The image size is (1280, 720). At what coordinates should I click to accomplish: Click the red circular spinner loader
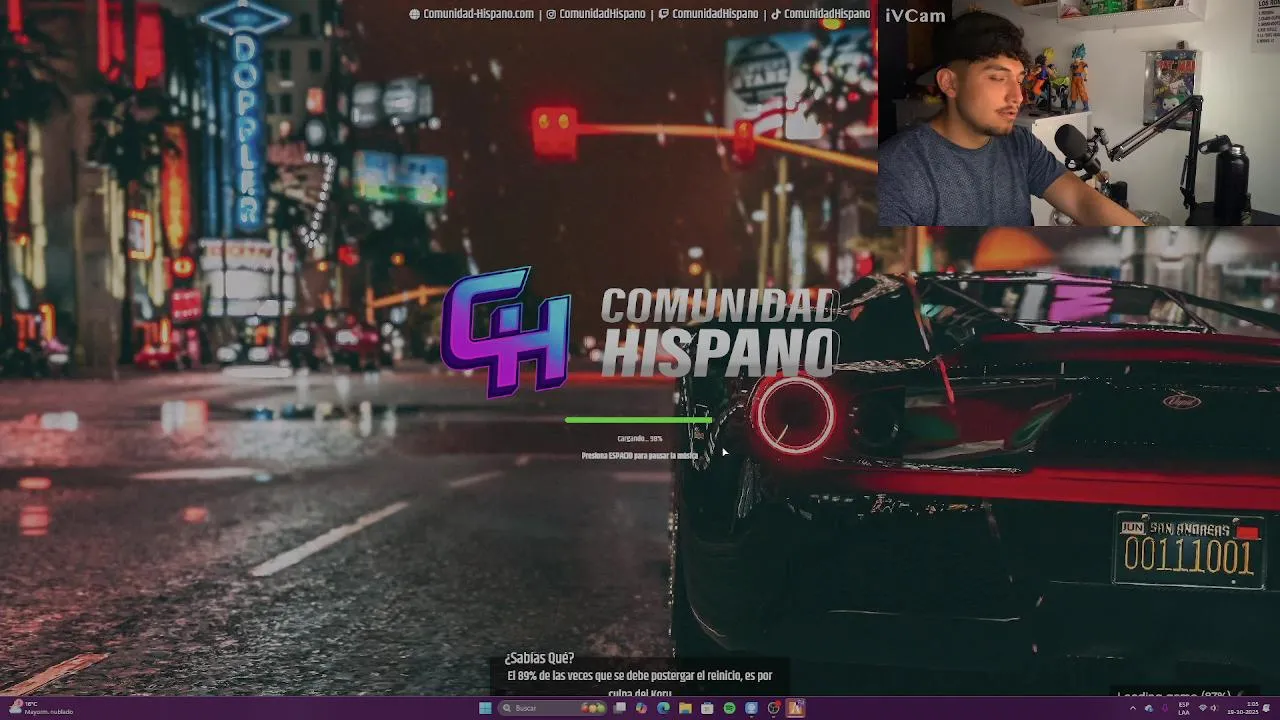tap(794, 415)
